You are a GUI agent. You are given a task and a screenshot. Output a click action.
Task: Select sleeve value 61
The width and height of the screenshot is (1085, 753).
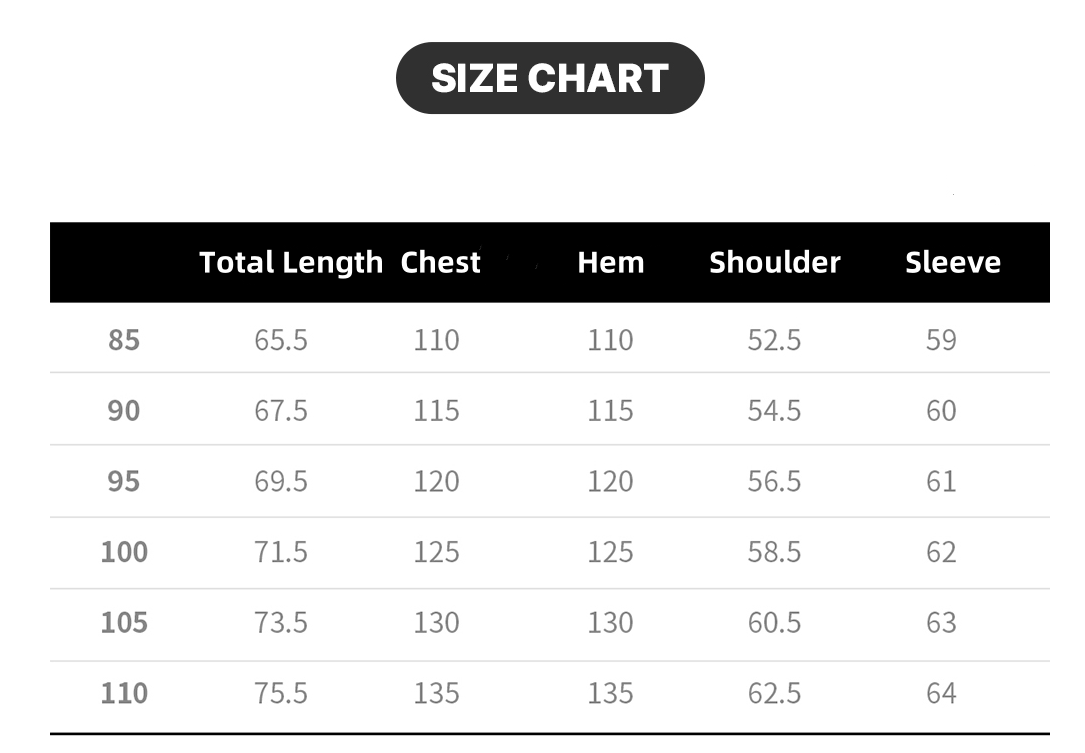tap(942, 481)
